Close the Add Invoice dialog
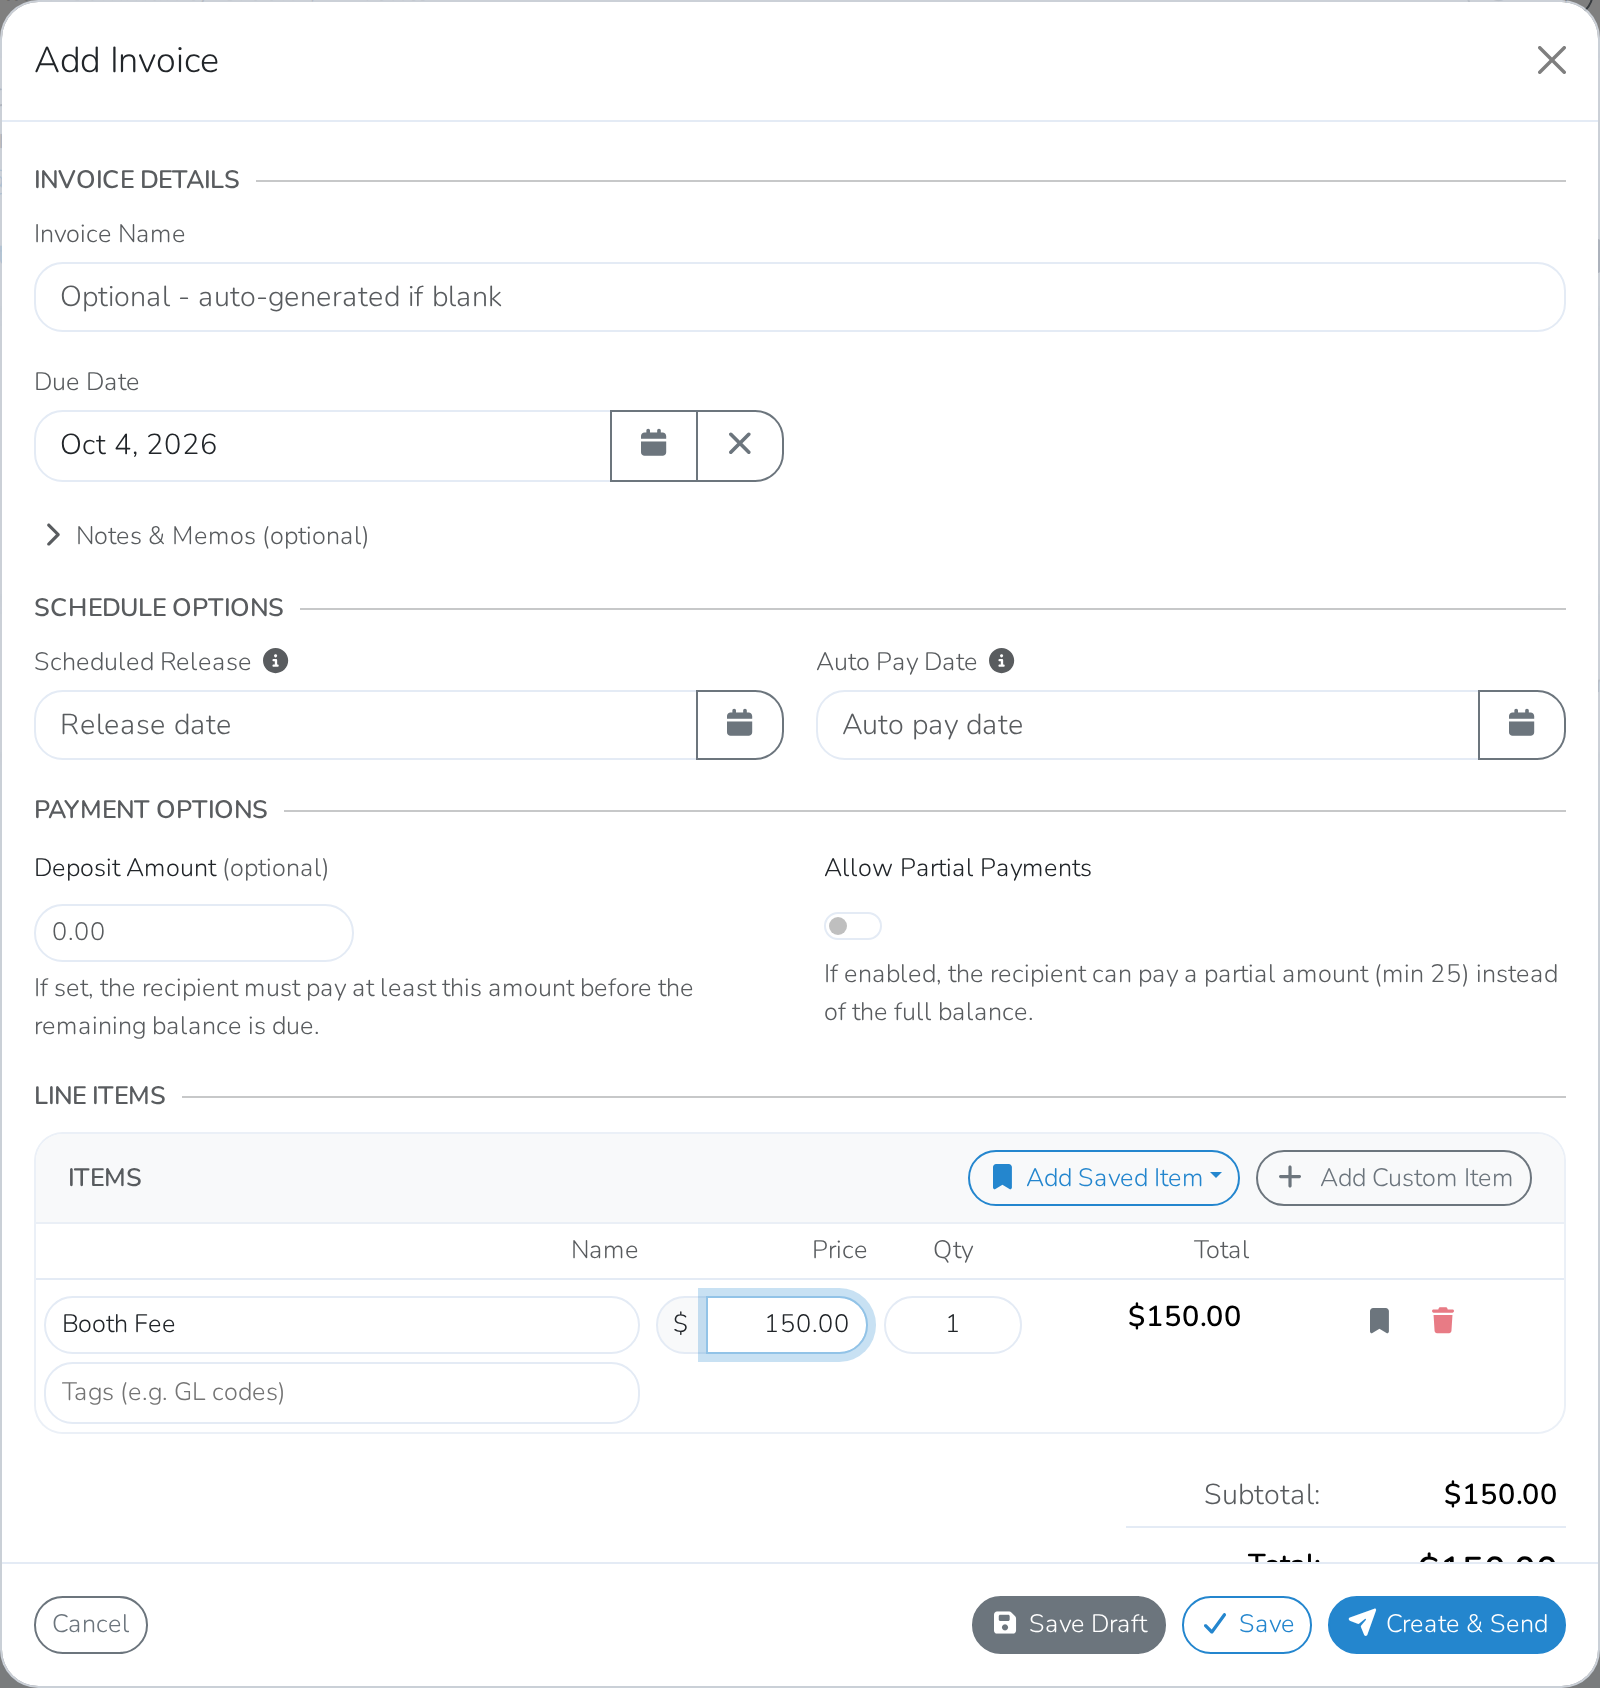 (1552, 60)
